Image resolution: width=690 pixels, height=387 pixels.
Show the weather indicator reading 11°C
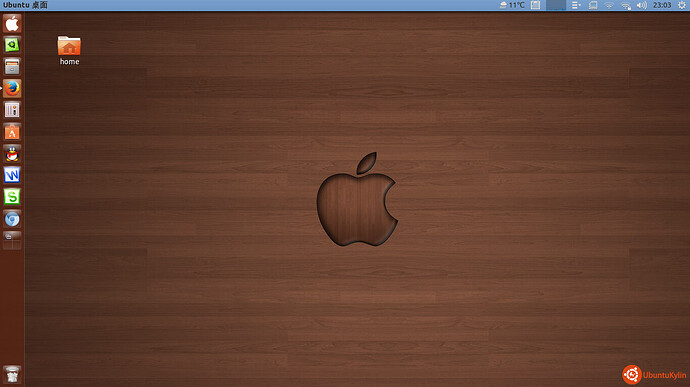coord(512,5)
